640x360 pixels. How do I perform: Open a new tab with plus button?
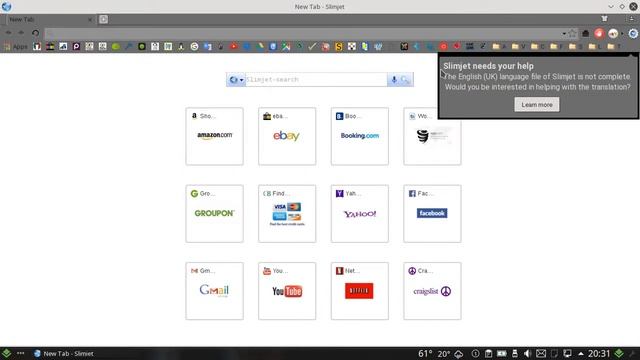(104, 19)
